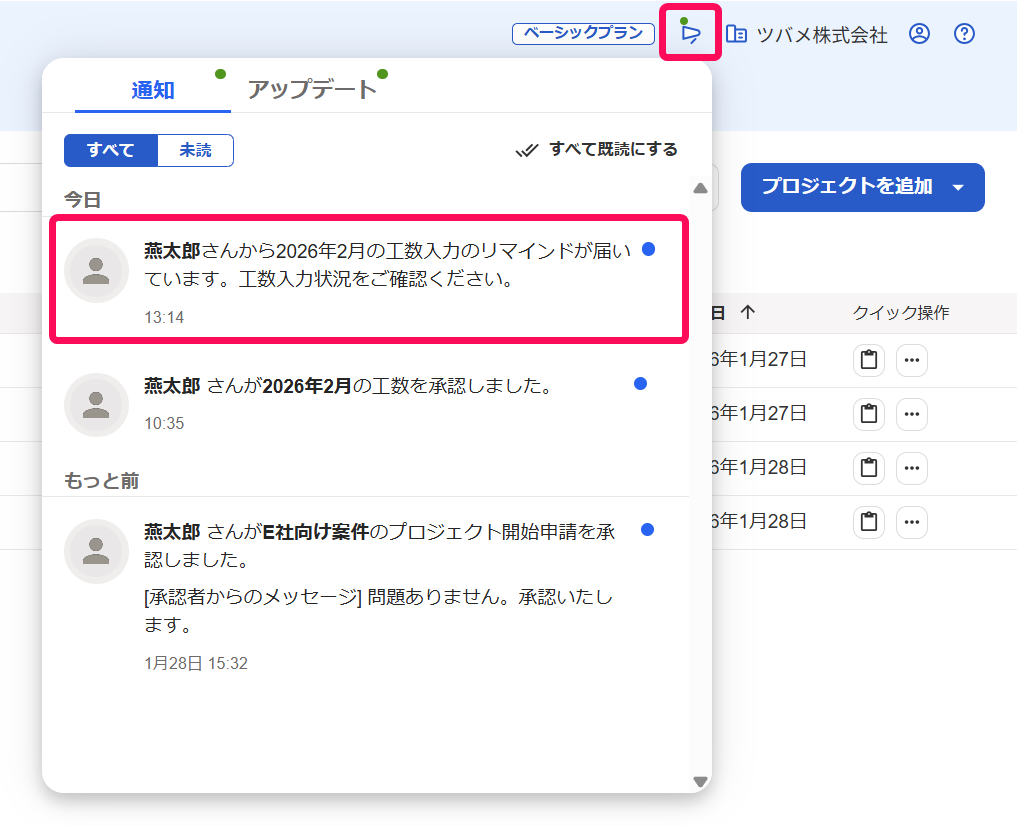Open more options in second 1月27日 row
This screenshot has height=826, width=1017.
(x=912, y=414)
